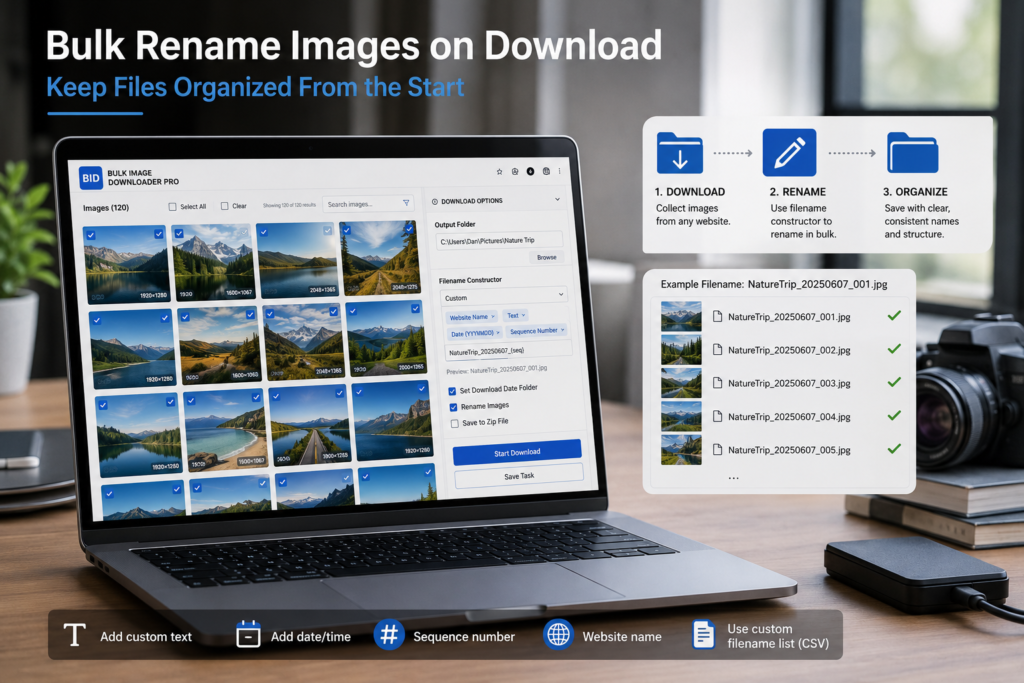Click green checkmark for NatureTrip_20250607_005.jpg
This screenshot has width=1024, height=683.
tap(894, 449)
